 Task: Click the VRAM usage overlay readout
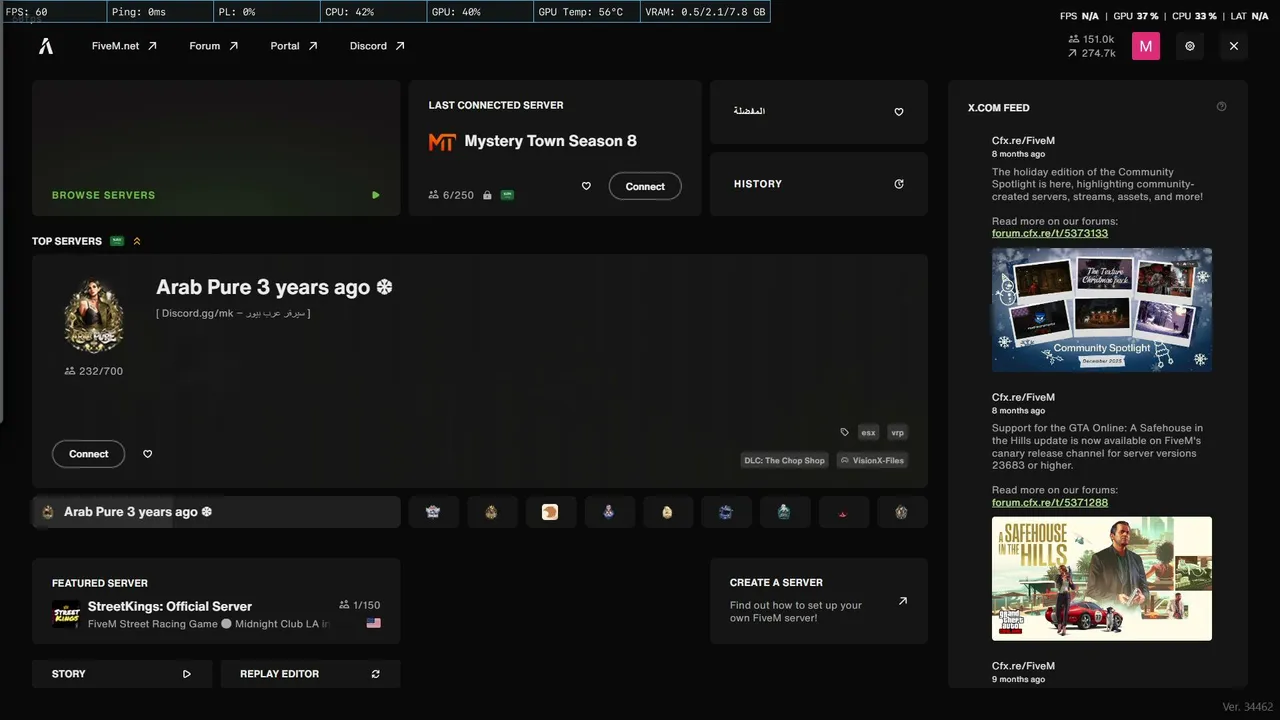[x=705, y=12]
